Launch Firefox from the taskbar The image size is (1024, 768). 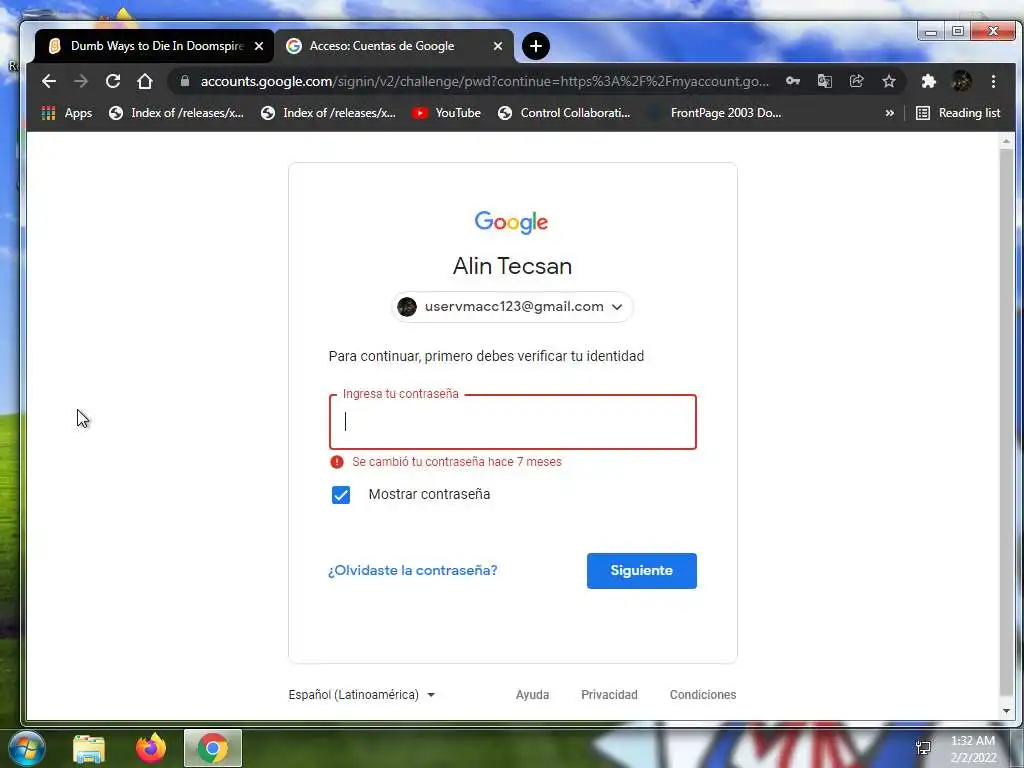[x=151, y=748]
